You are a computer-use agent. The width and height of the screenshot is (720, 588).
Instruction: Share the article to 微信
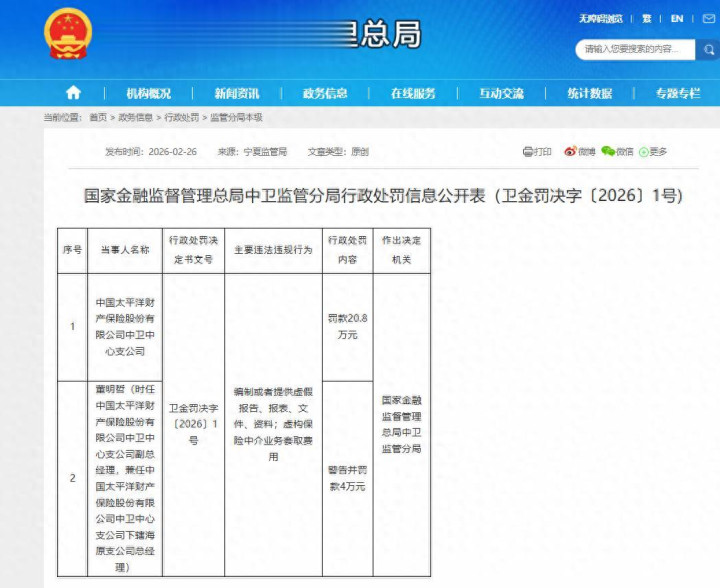[618, 152]
